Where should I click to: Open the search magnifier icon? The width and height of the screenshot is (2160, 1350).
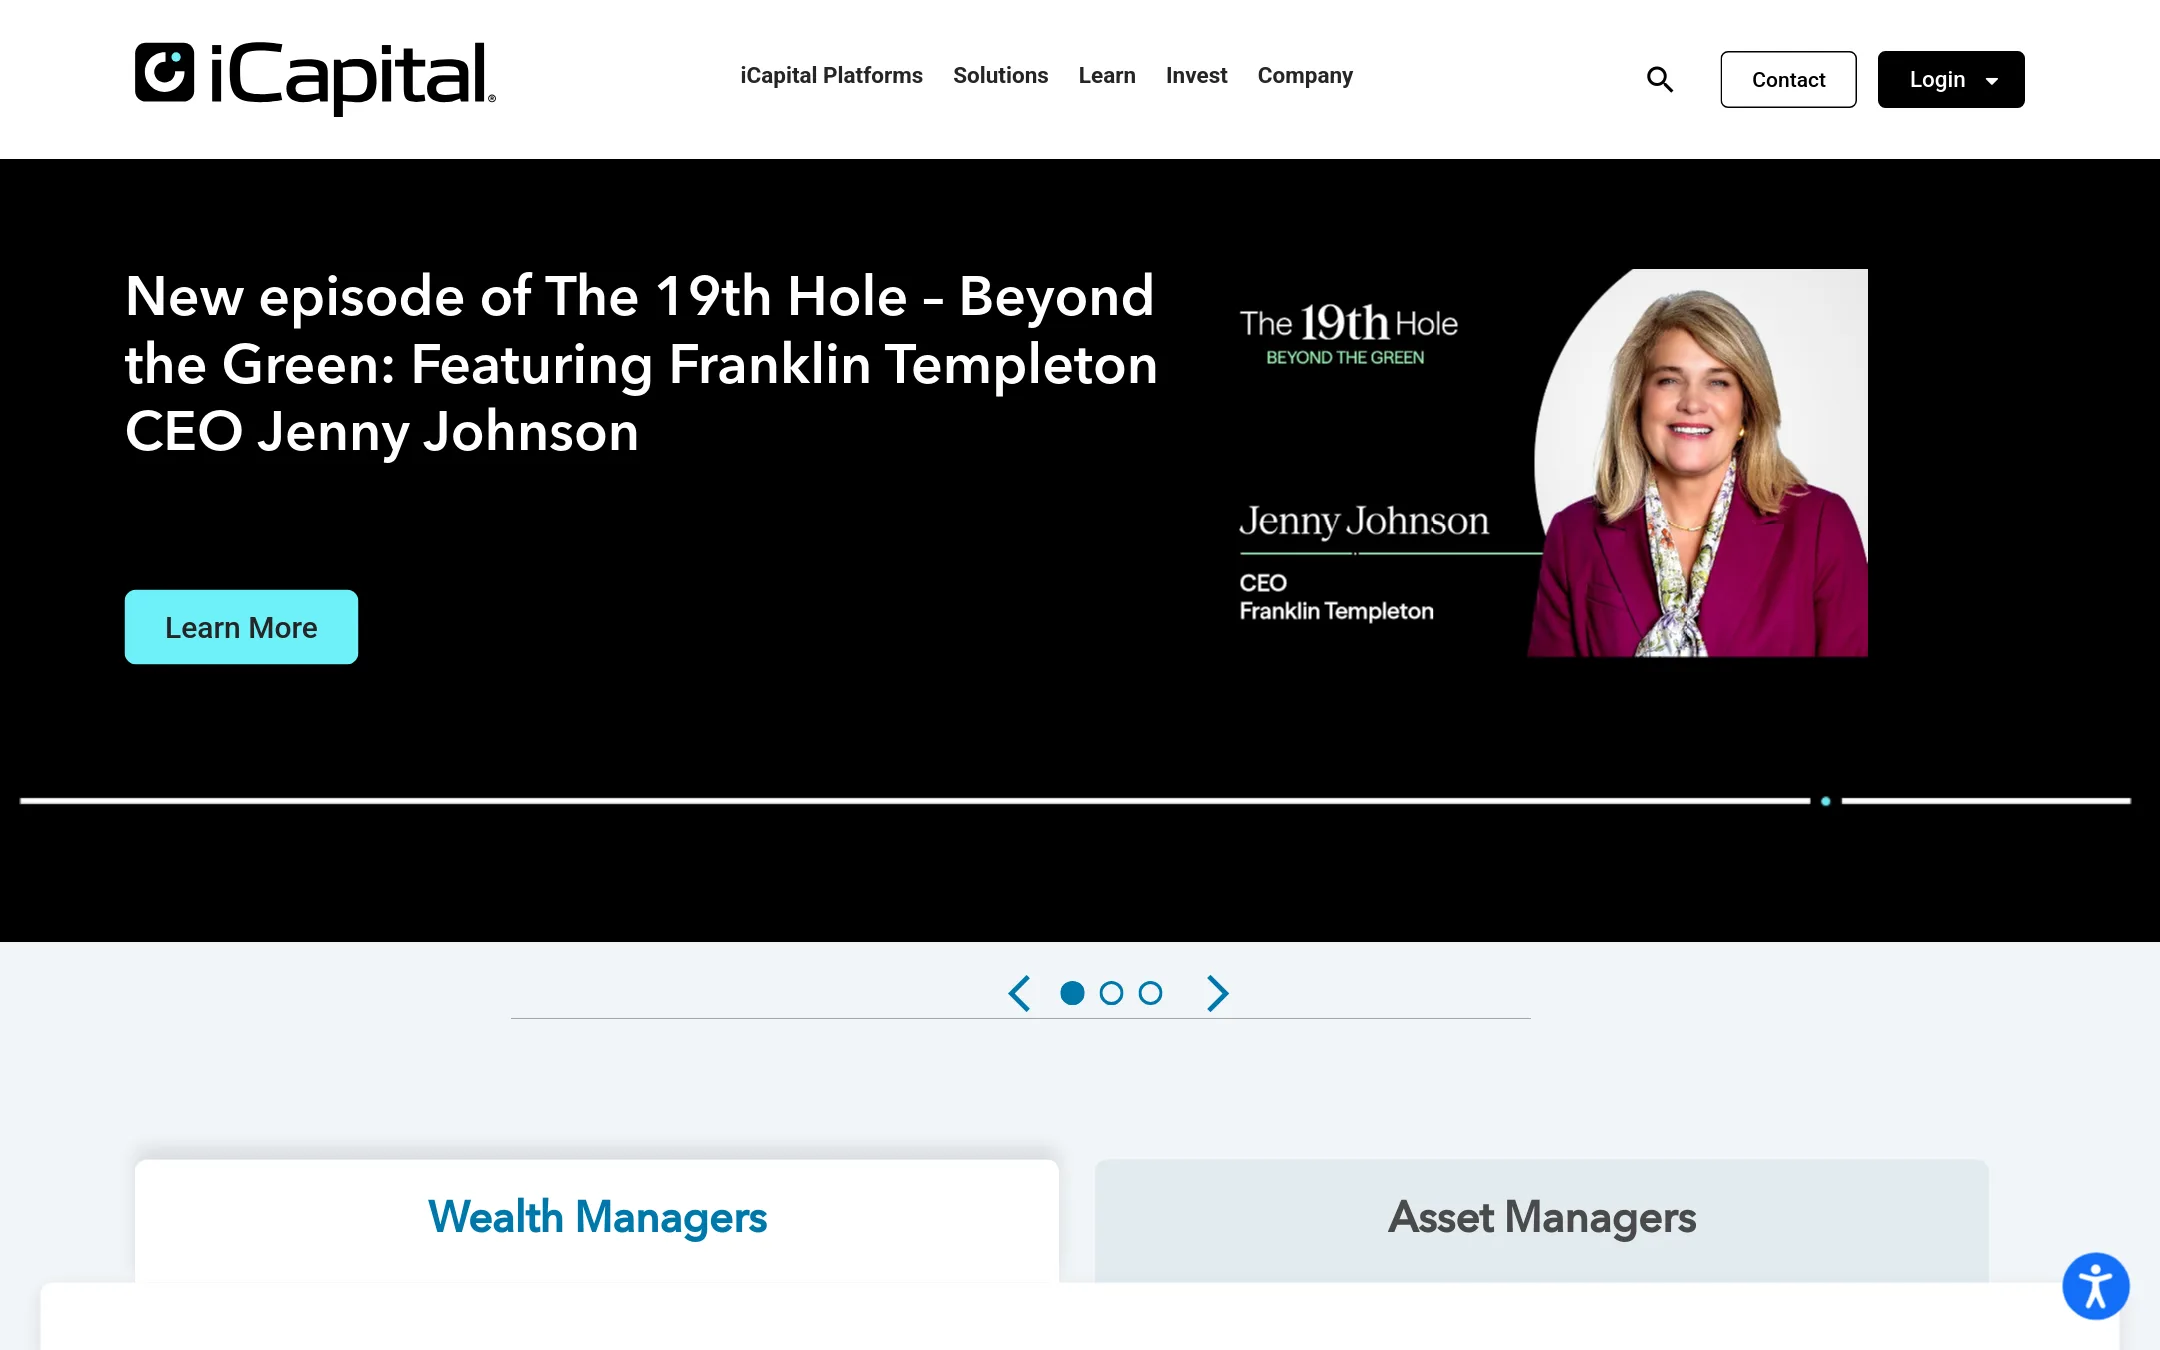pos(1660,79)
